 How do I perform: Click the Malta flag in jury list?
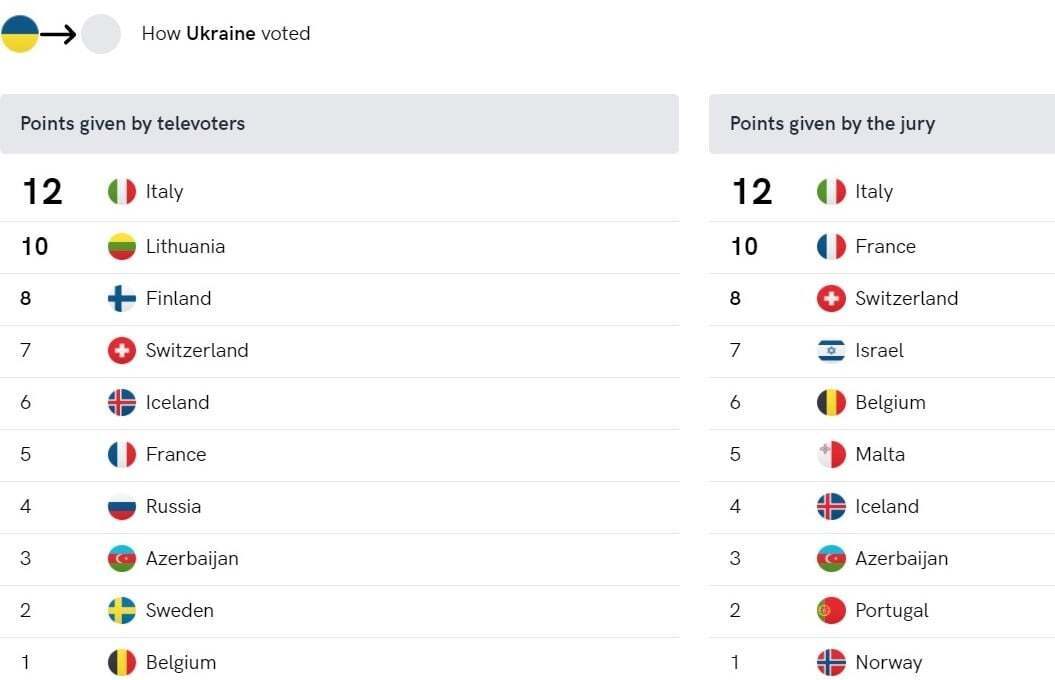coord(831,454)
